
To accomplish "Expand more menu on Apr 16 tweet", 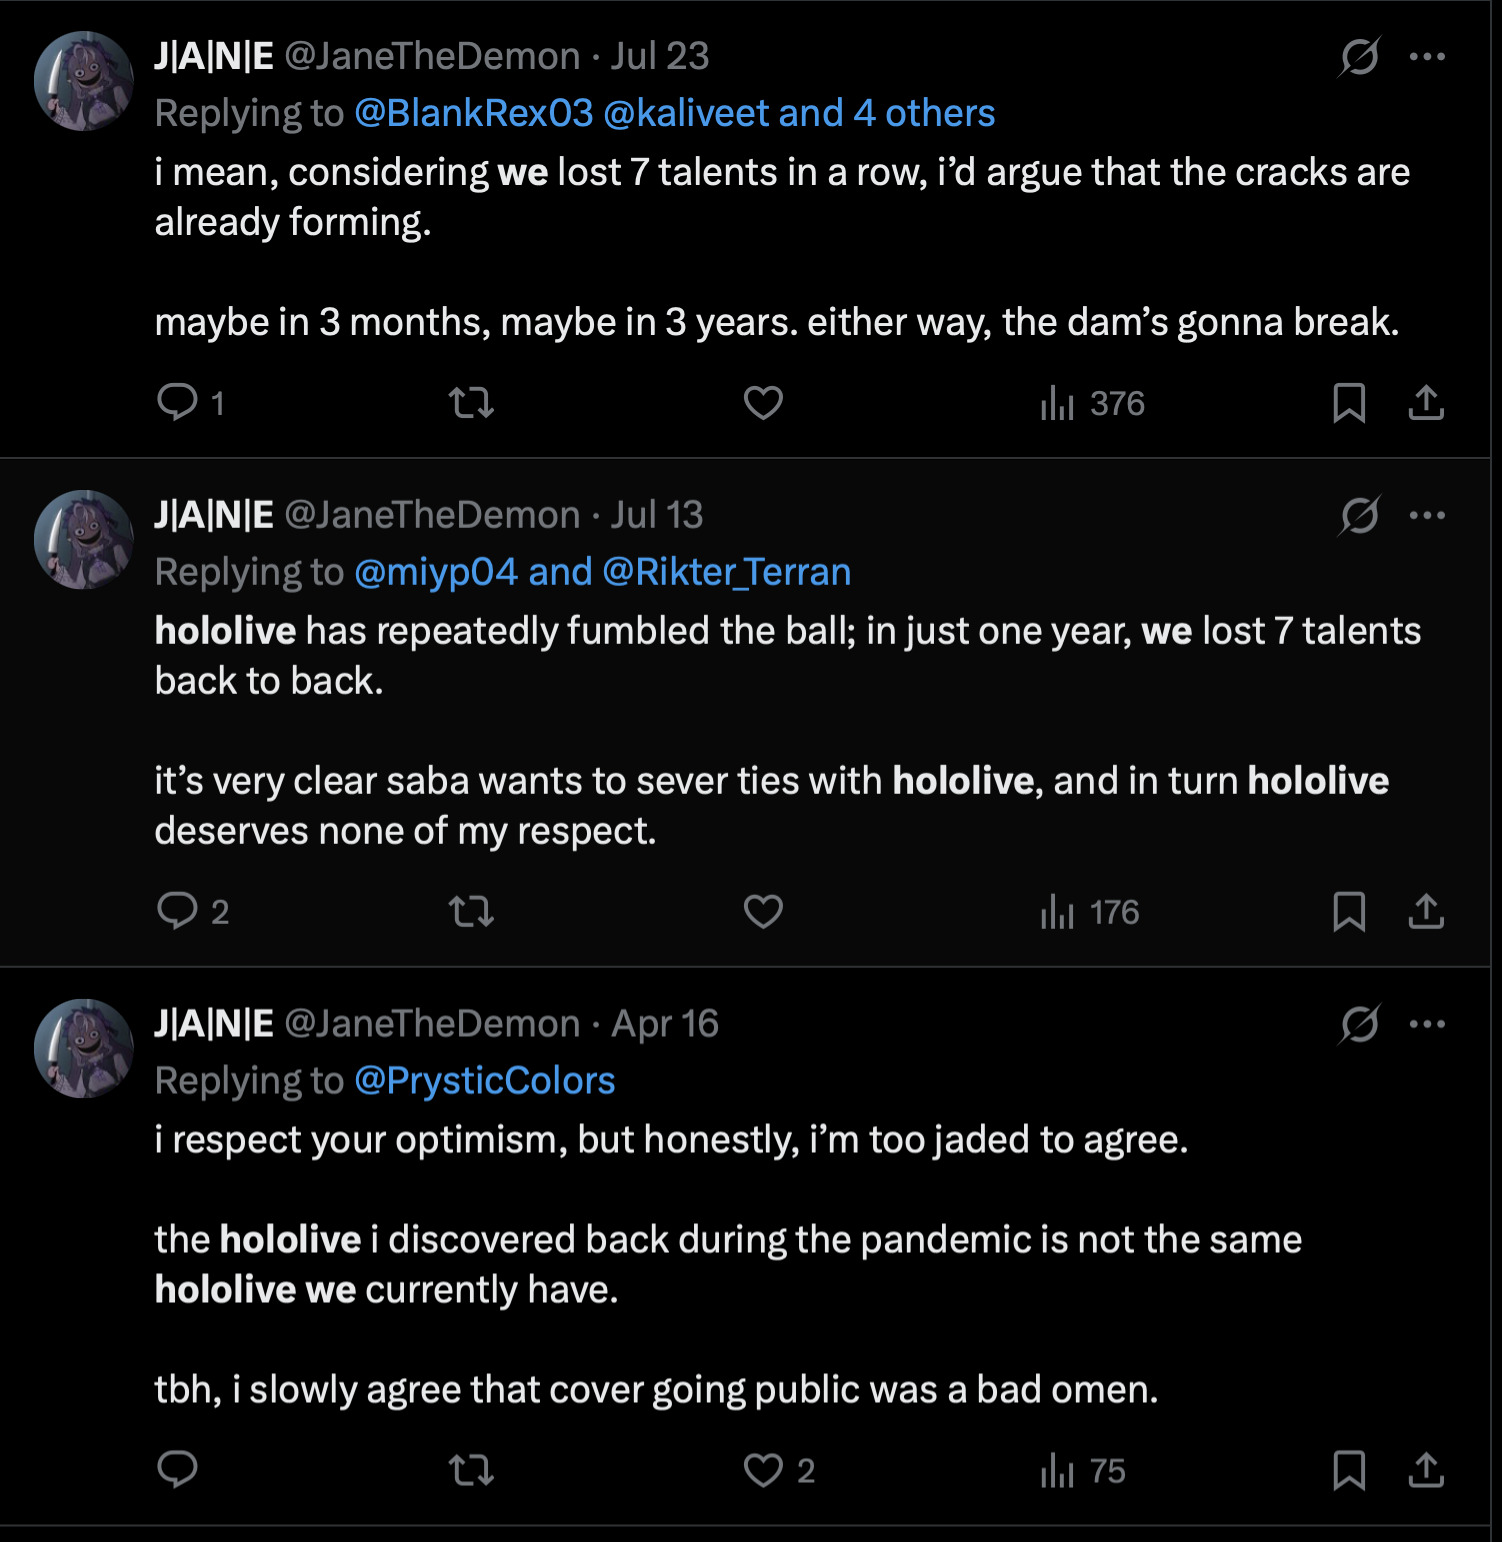I will [x=1427, y=1023].
